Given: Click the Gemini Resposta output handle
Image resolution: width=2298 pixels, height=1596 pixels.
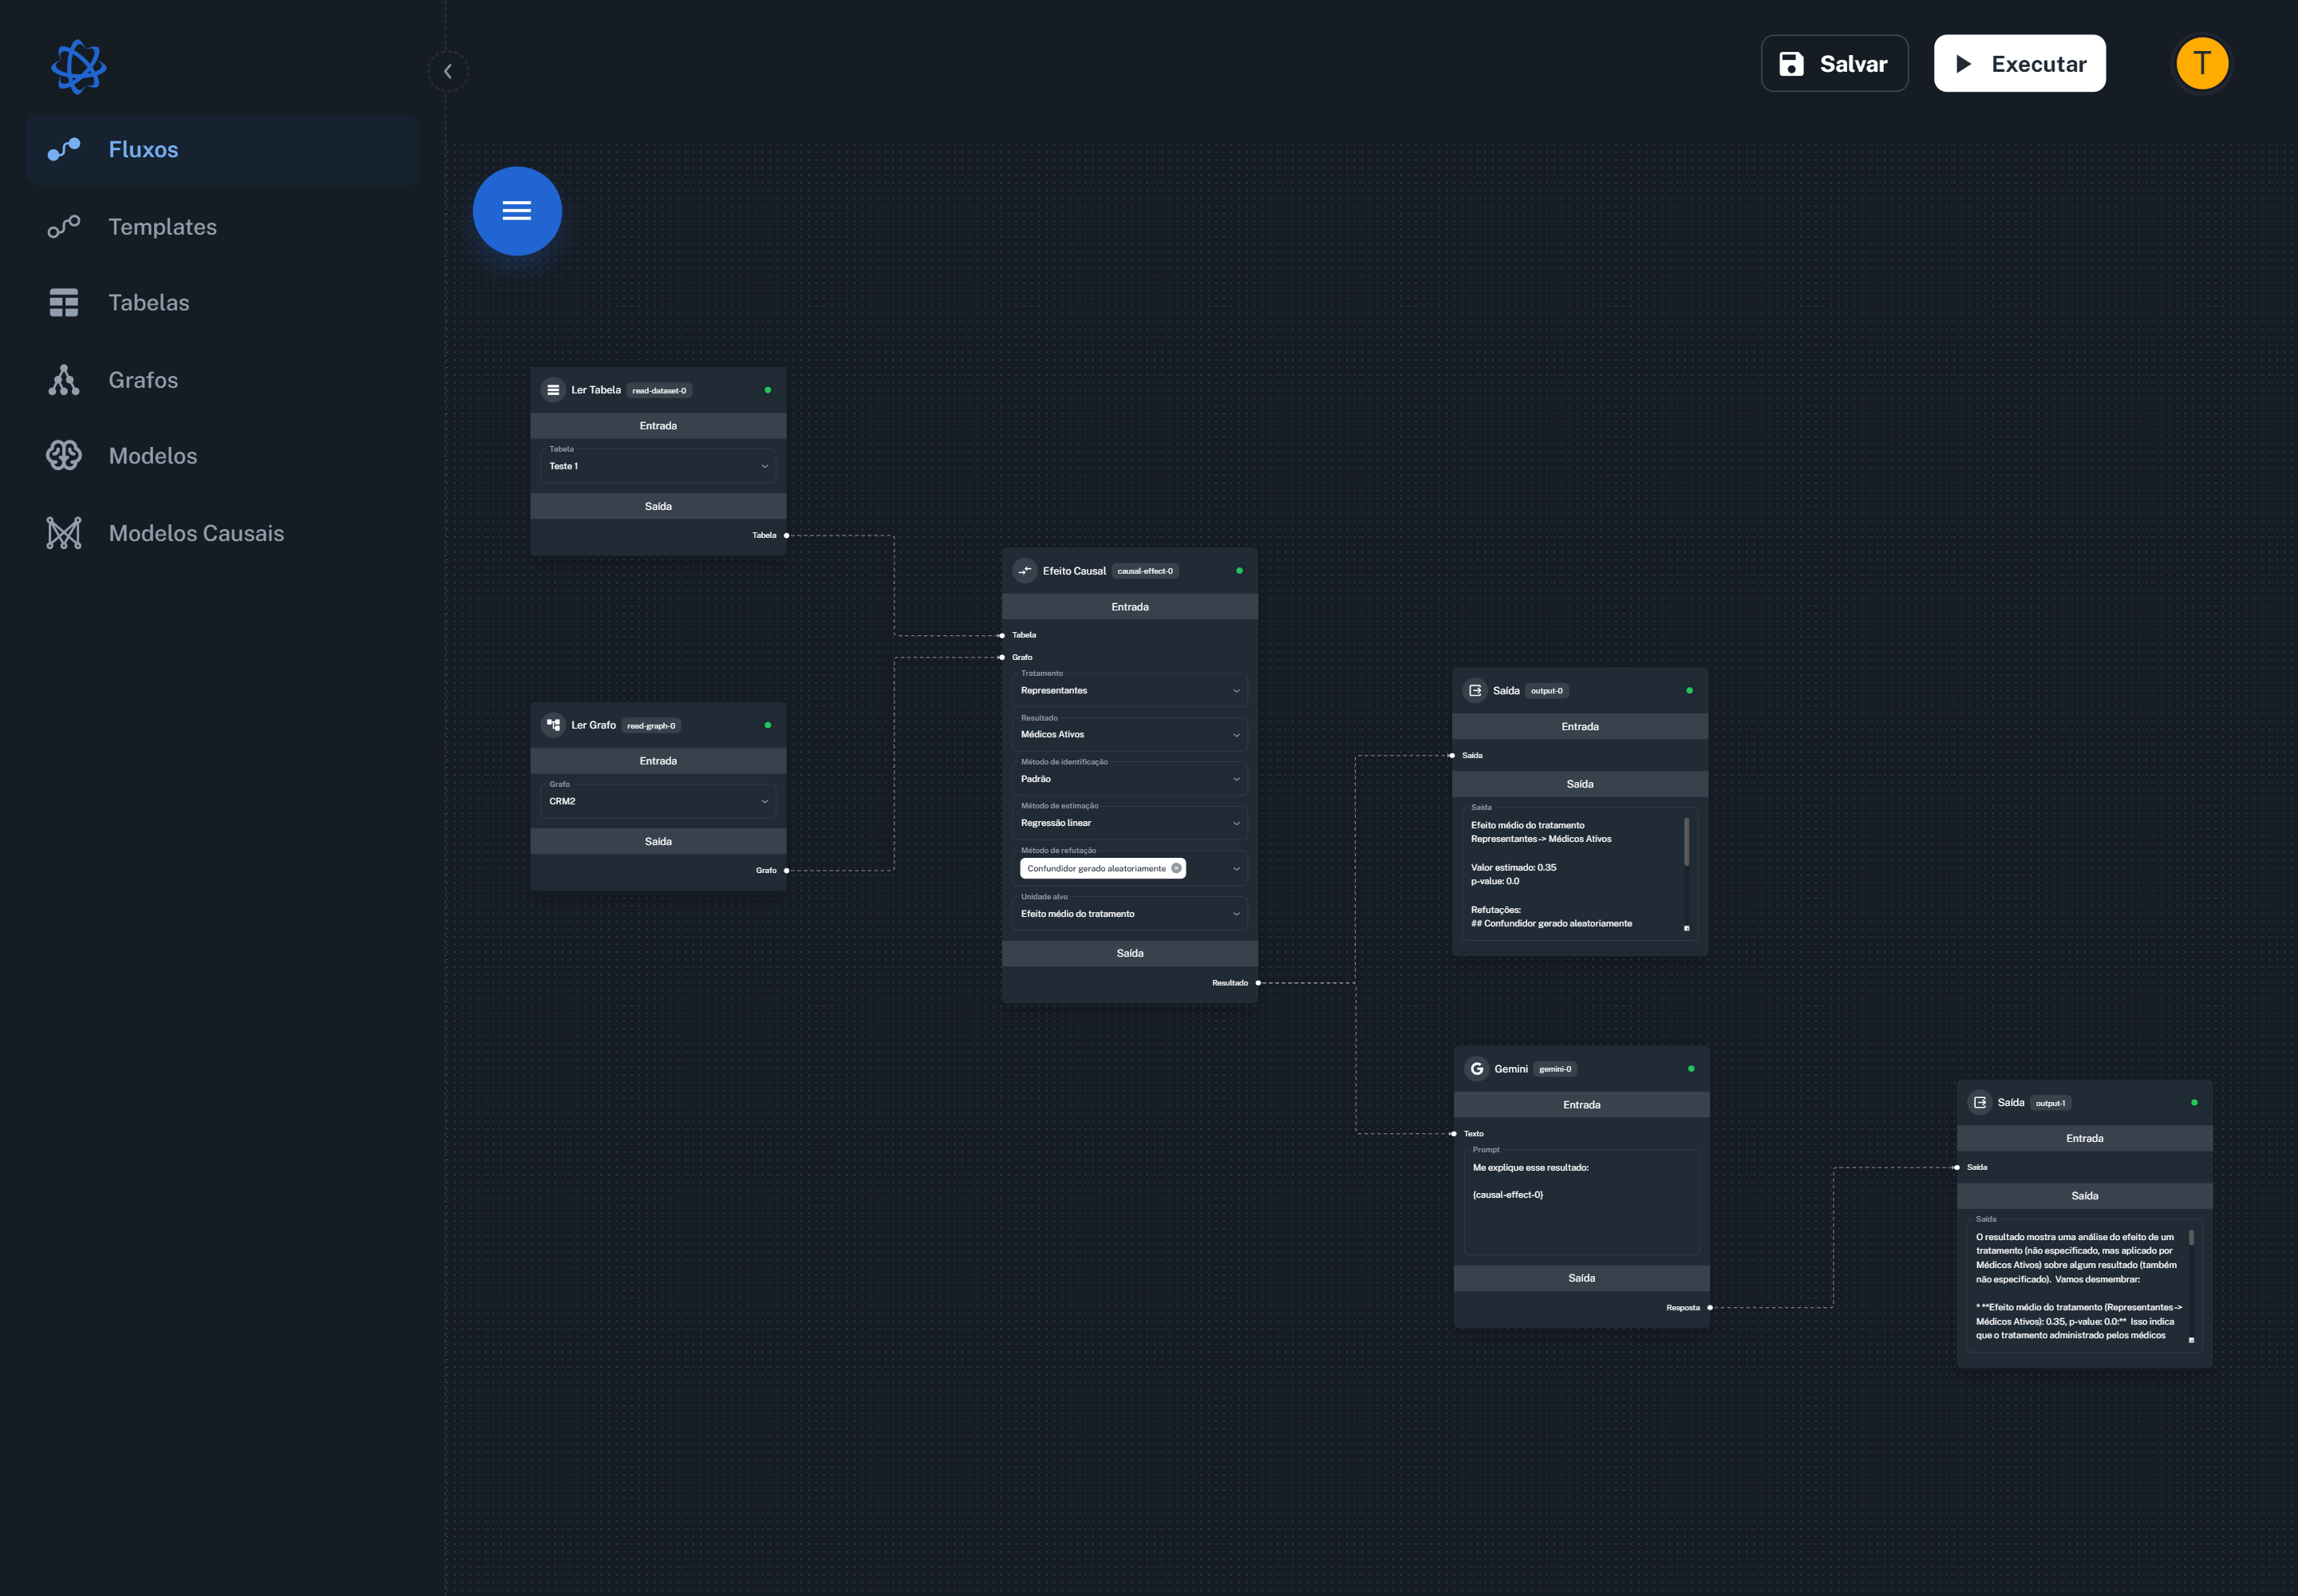Looking at the screenshot, I should pyautogui.click(x=1711, y=1308).
